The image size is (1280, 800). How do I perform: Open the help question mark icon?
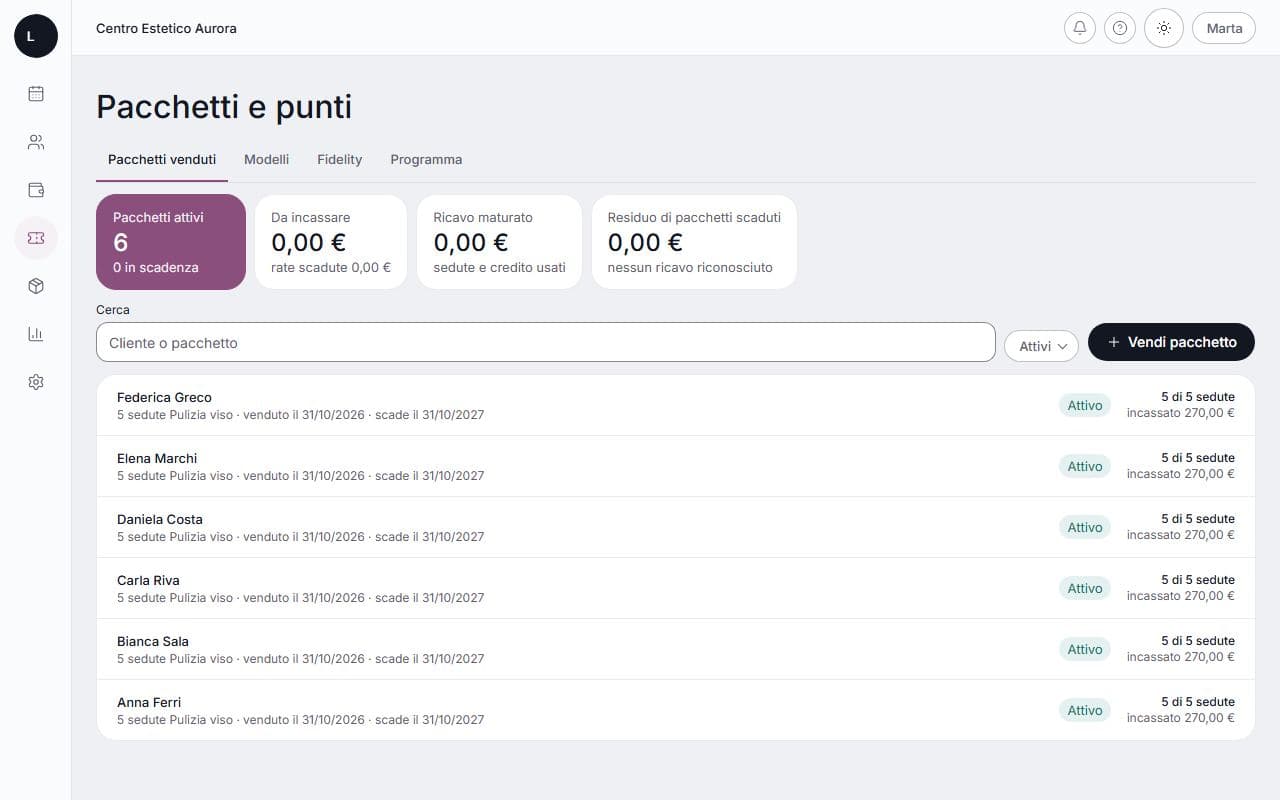pos(1120,28)
